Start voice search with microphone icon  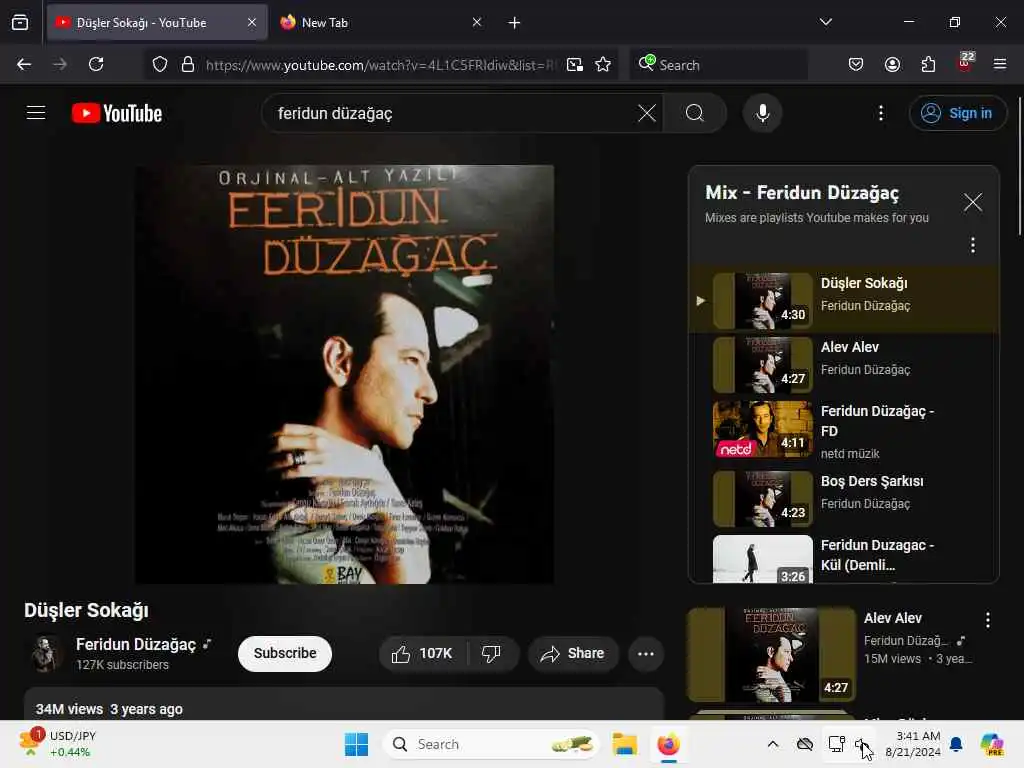point(762,113)
